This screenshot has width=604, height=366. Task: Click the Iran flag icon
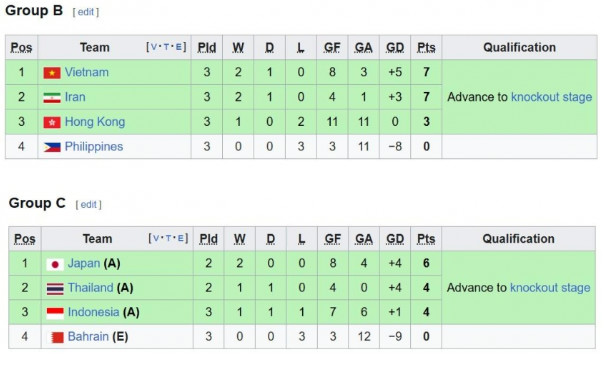52,97
